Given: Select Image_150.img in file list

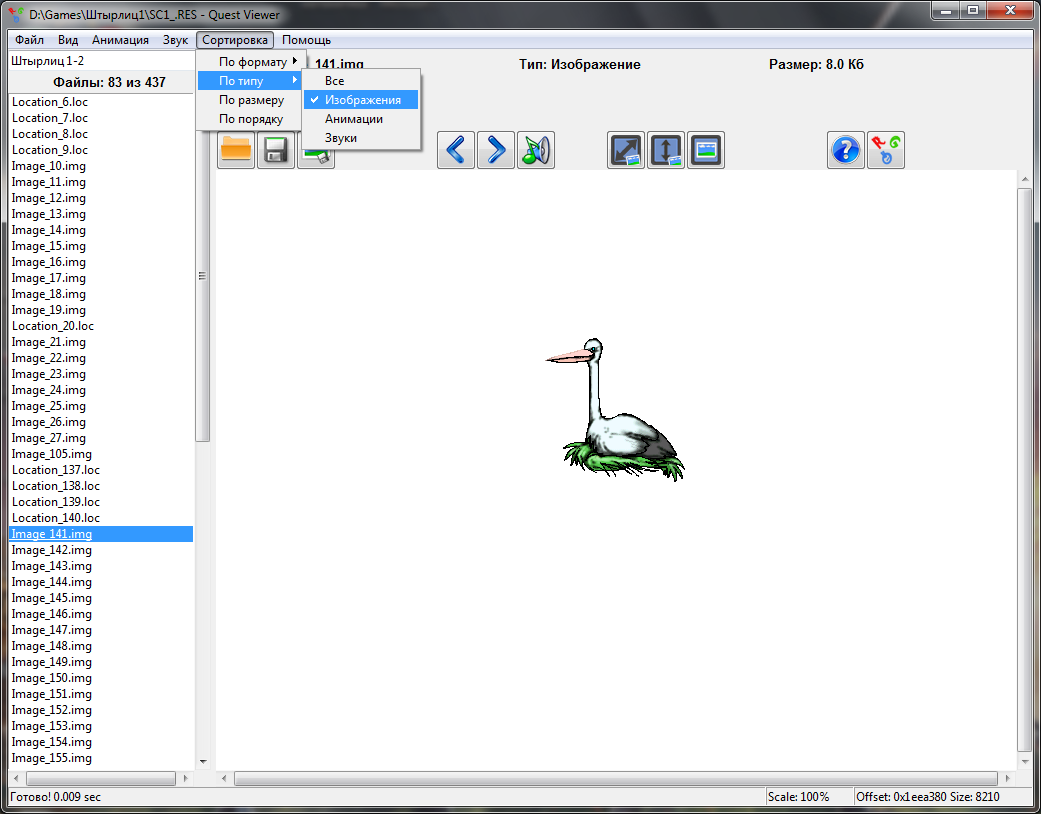Looking at the screenshot, I should pyautogui.click(x=51, y=678).
